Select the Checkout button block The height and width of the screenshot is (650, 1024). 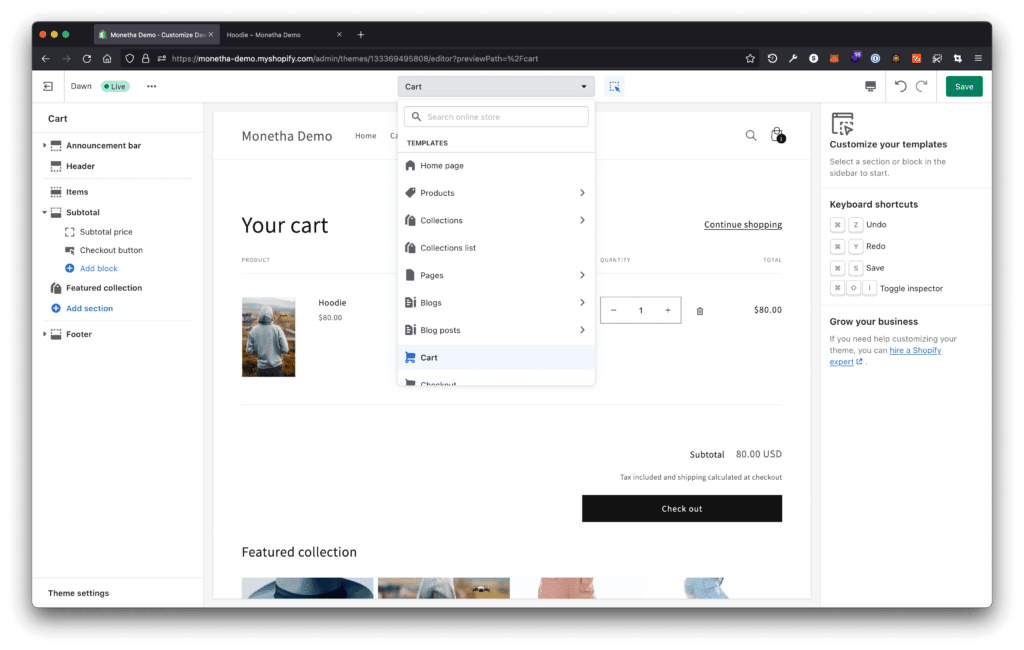(x=111, y=250)
